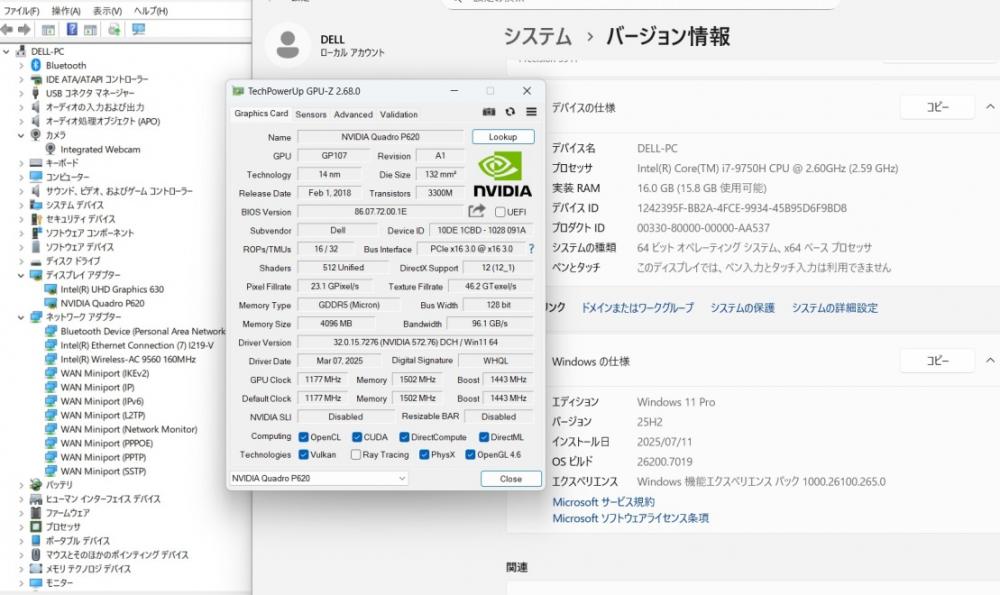The image size is (1000, 595).
Task: Click the Lookup button
Action: click(503, 136)
